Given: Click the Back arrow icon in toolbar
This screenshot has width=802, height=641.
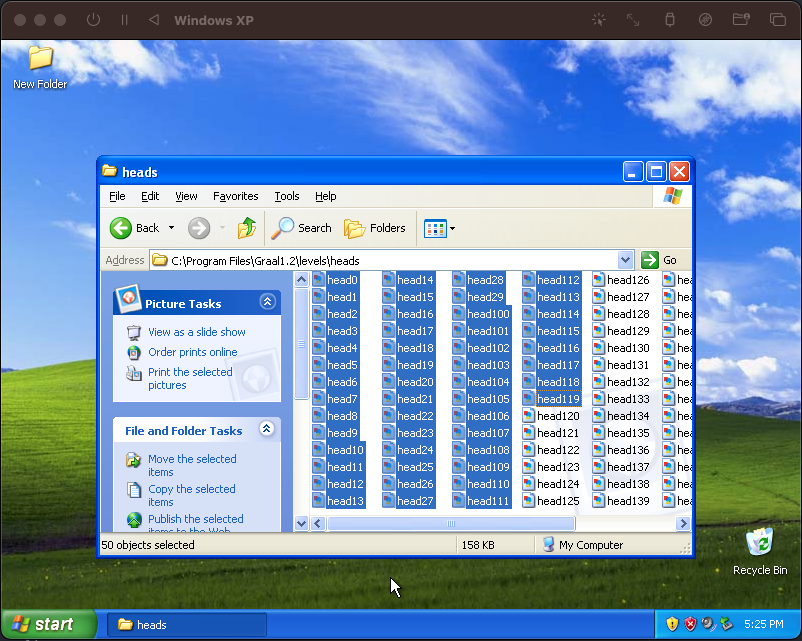Looking at the screenshot, I should point(121,228).
